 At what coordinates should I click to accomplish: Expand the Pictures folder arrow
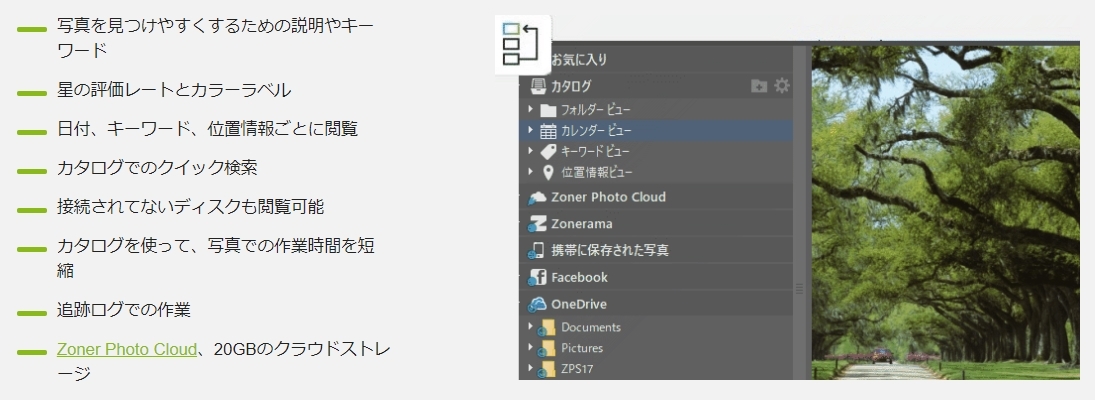click(x=531, y=348)
